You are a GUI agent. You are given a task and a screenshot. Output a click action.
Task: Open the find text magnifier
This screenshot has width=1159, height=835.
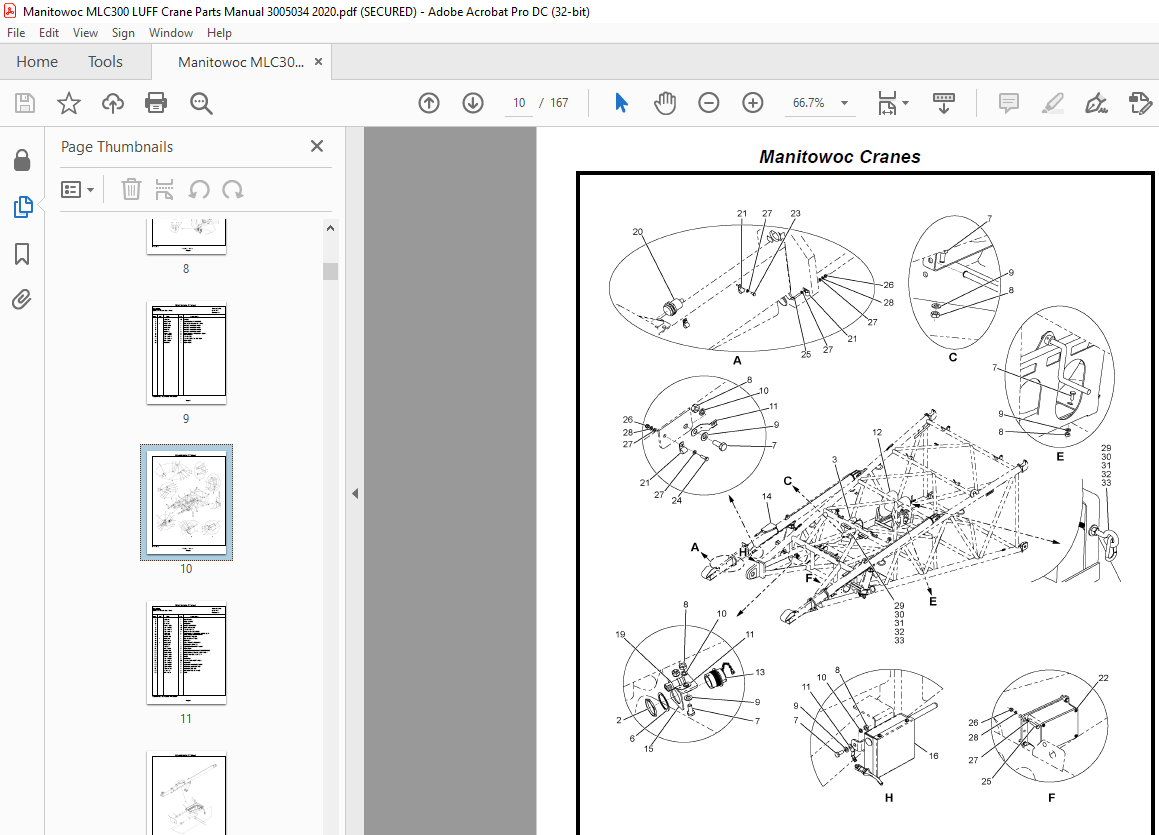pyautogui.click(x=201, y=103)
